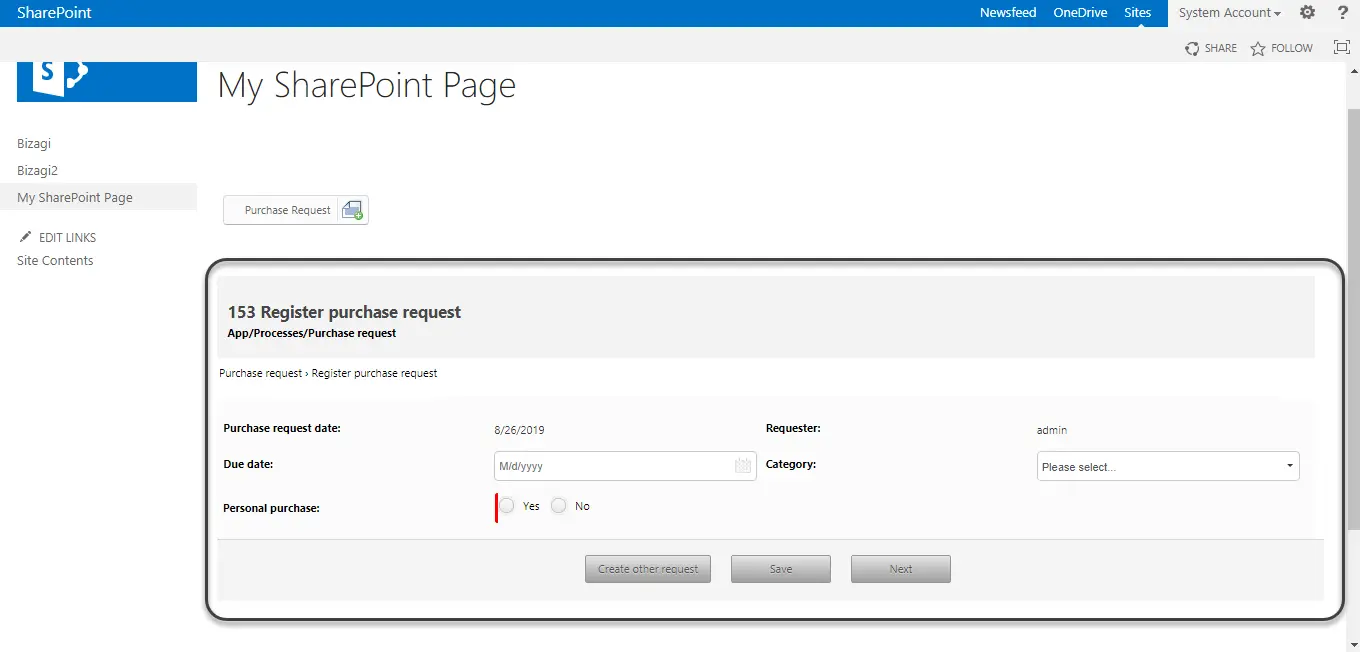Open OneDrive from top bar

(1080, 13)
